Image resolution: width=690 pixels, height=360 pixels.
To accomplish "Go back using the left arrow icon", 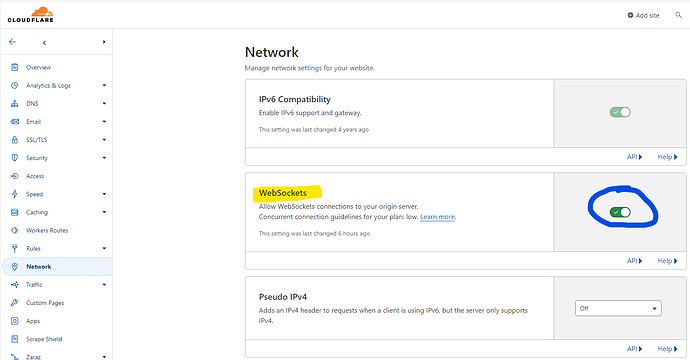I will (x=12, y=42).
